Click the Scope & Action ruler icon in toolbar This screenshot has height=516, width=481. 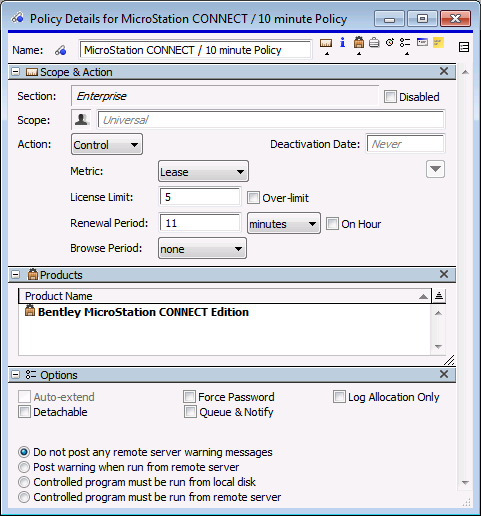(x=326, y=43)
